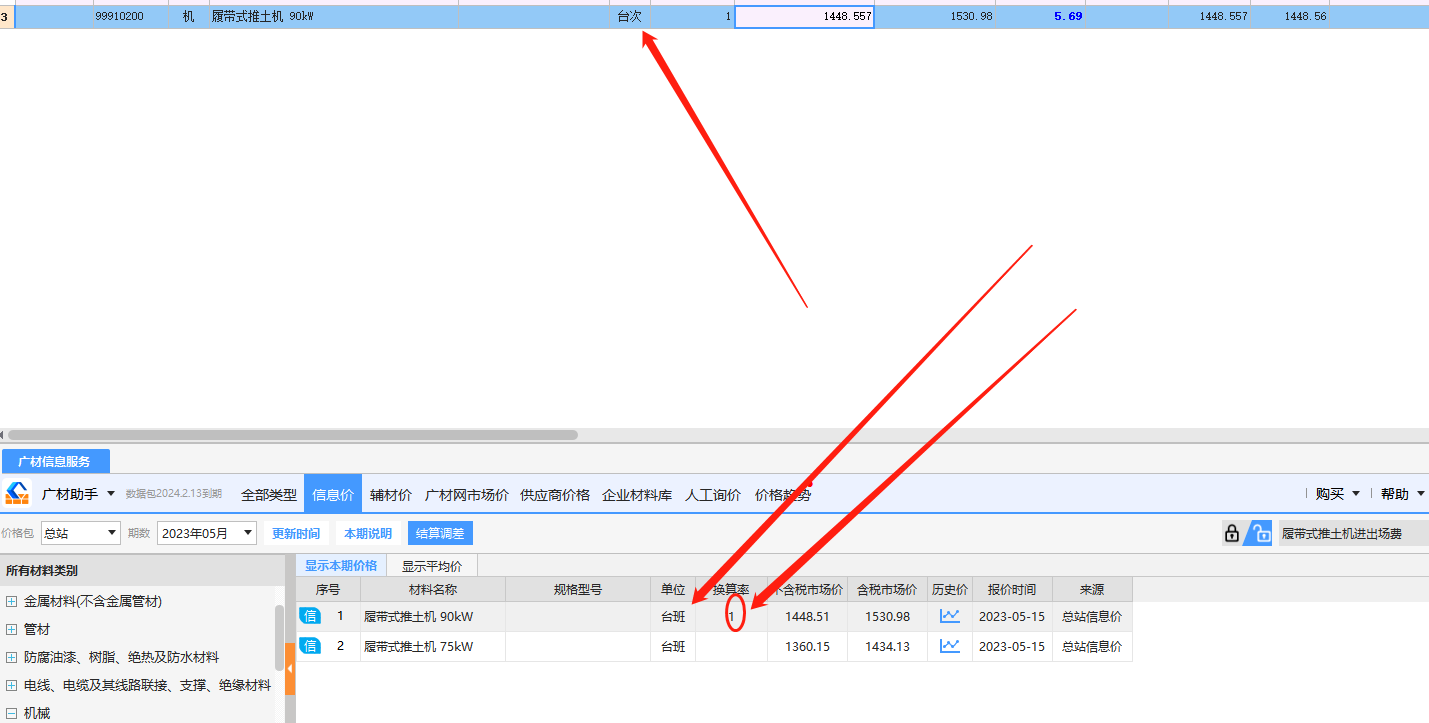Click the 1448.51 price cell
1429x723 pixels.
pyautogui.click(x=807, y=616)
